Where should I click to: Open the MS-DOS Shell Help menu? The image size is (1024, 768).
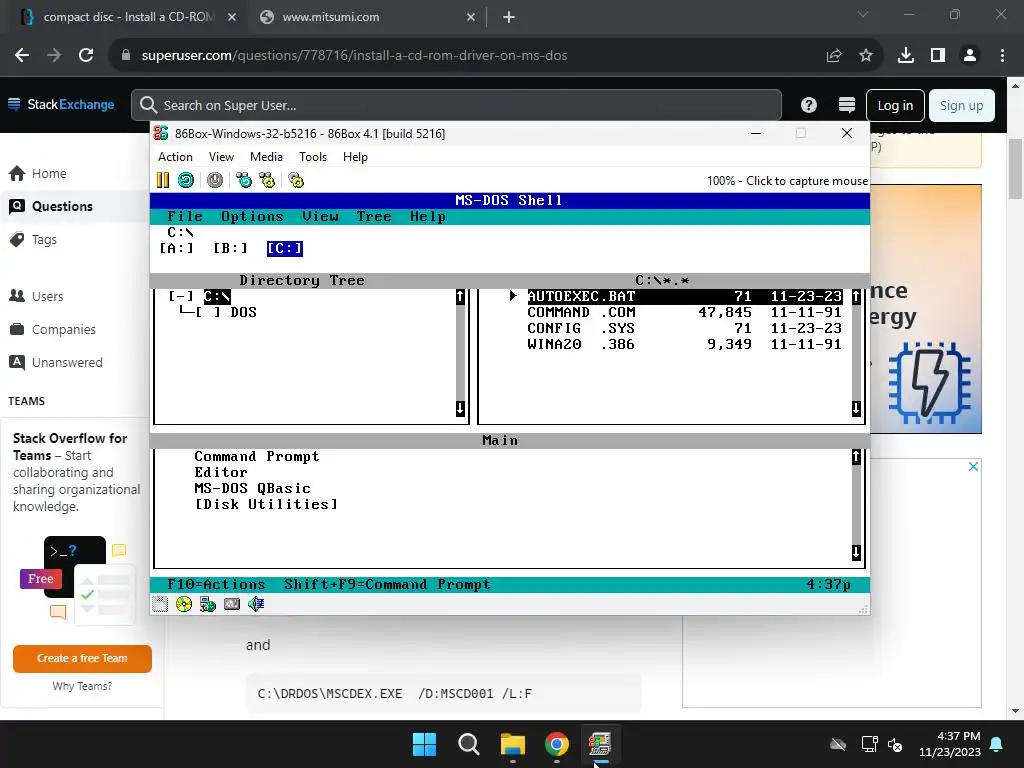click(428, 216)
